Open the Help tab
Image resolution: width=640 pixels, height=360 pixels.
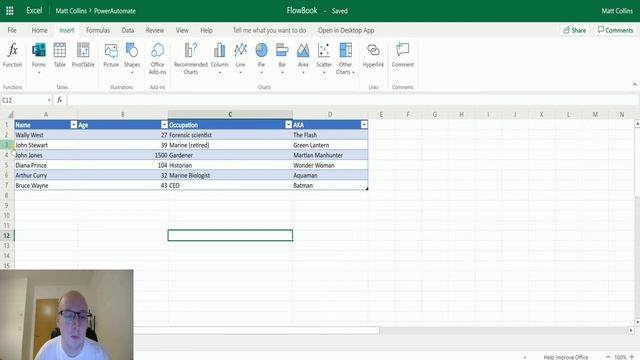tap(206, 30)
